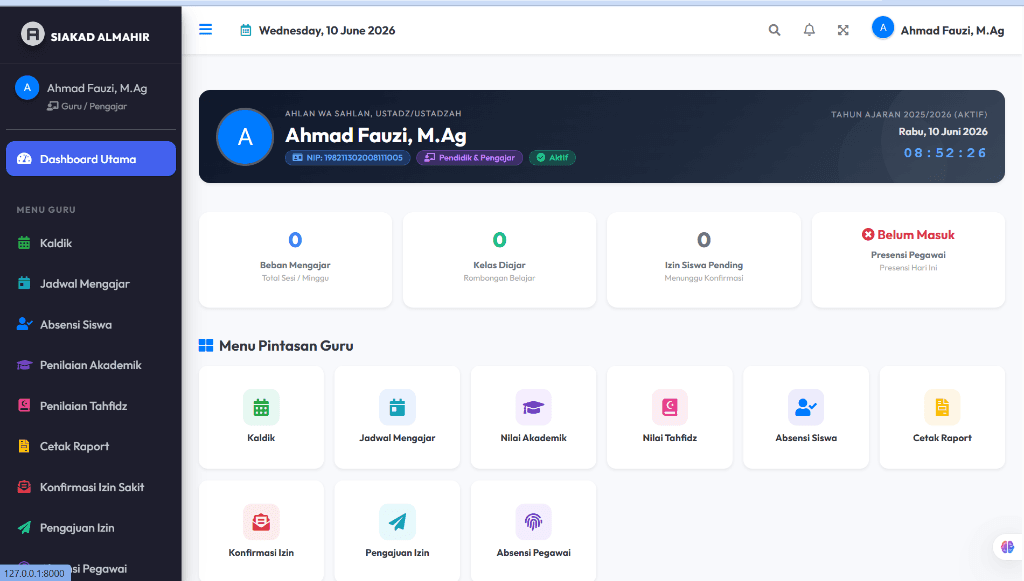Open the notifications bell icon
Viewport: 1024px width, 581px height.
click(x=809, y=30)
